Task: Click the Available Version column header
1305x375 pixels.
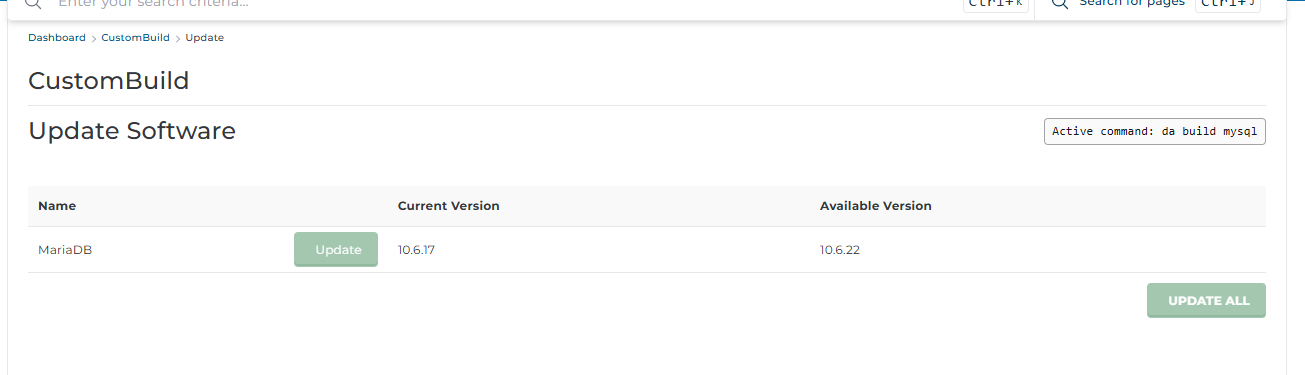Action: [876, 206]
